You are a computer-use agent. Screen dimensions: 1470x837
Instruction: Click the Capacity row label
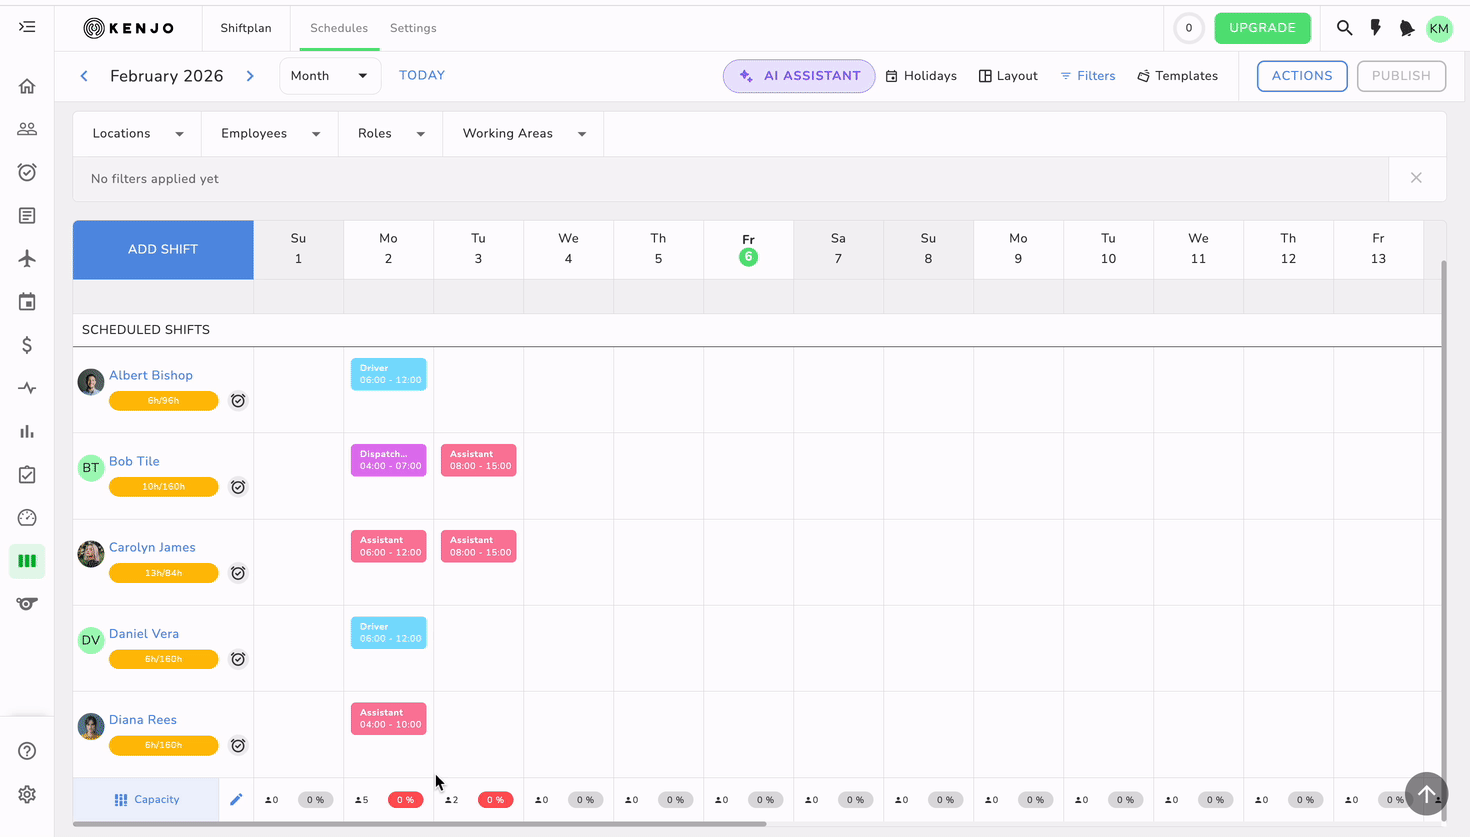147,799
